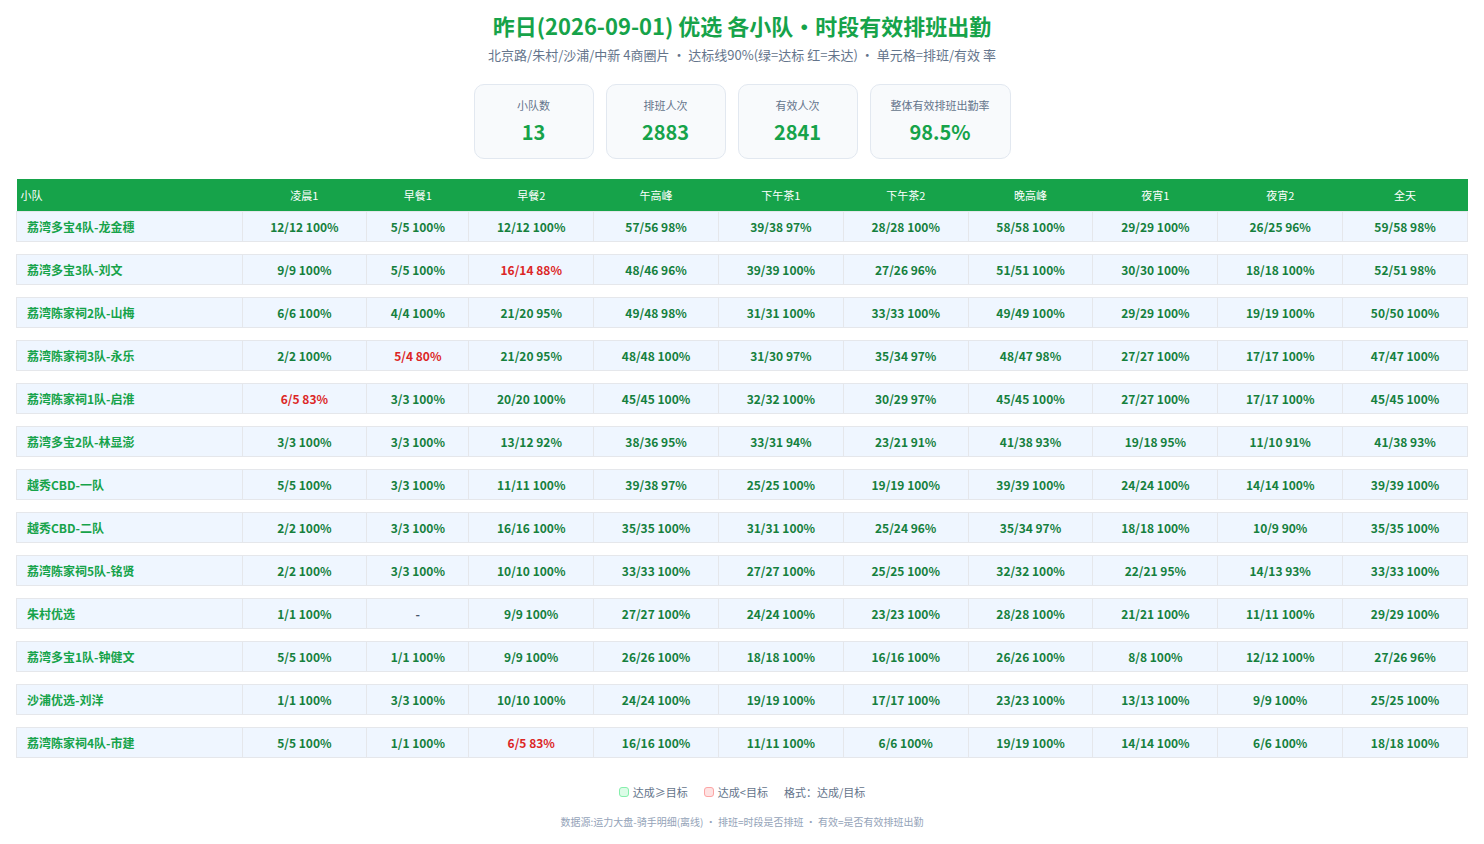1484x844 pixels.
Task: Click the 全天 column header
Action: (1405, 196)
